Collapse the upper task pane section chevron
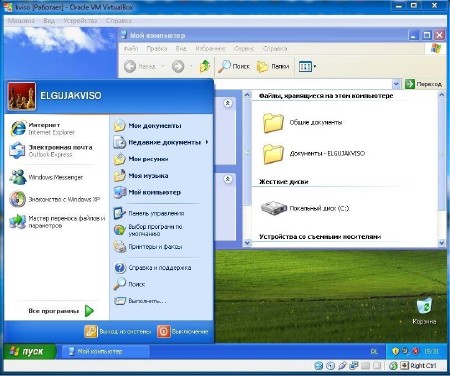 pyautogui.click(x=228, y=103)
